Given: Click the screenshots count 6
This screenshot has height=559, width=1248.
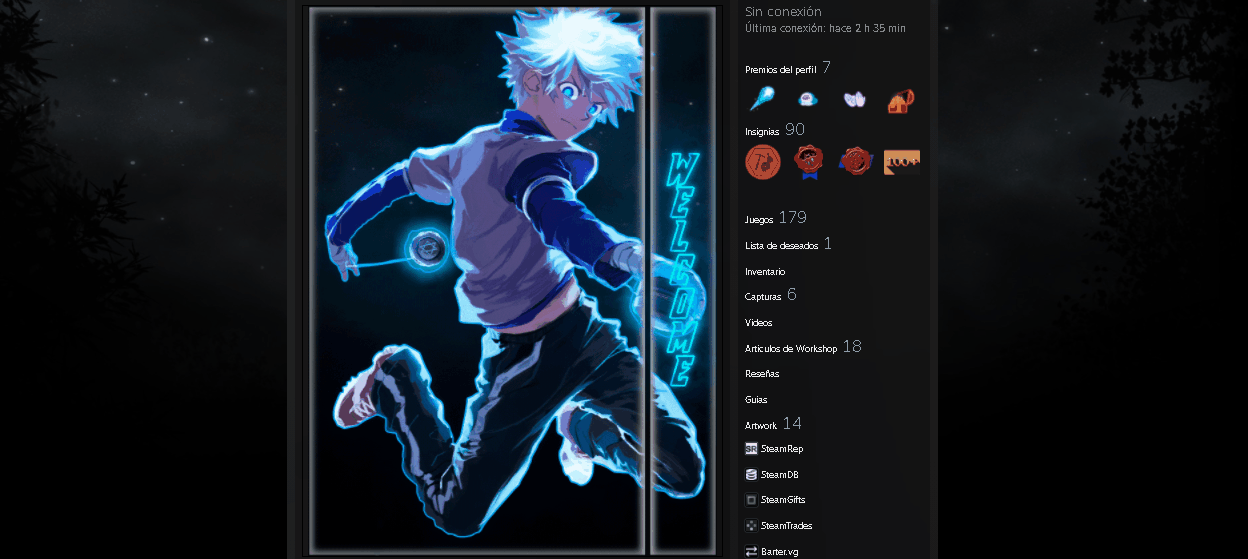Looking at the screenshot, I should (x=792, y=294).
